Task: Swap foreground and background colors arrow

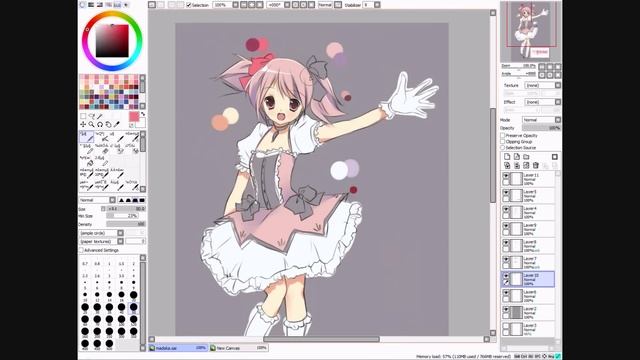Action: [143, 114]
